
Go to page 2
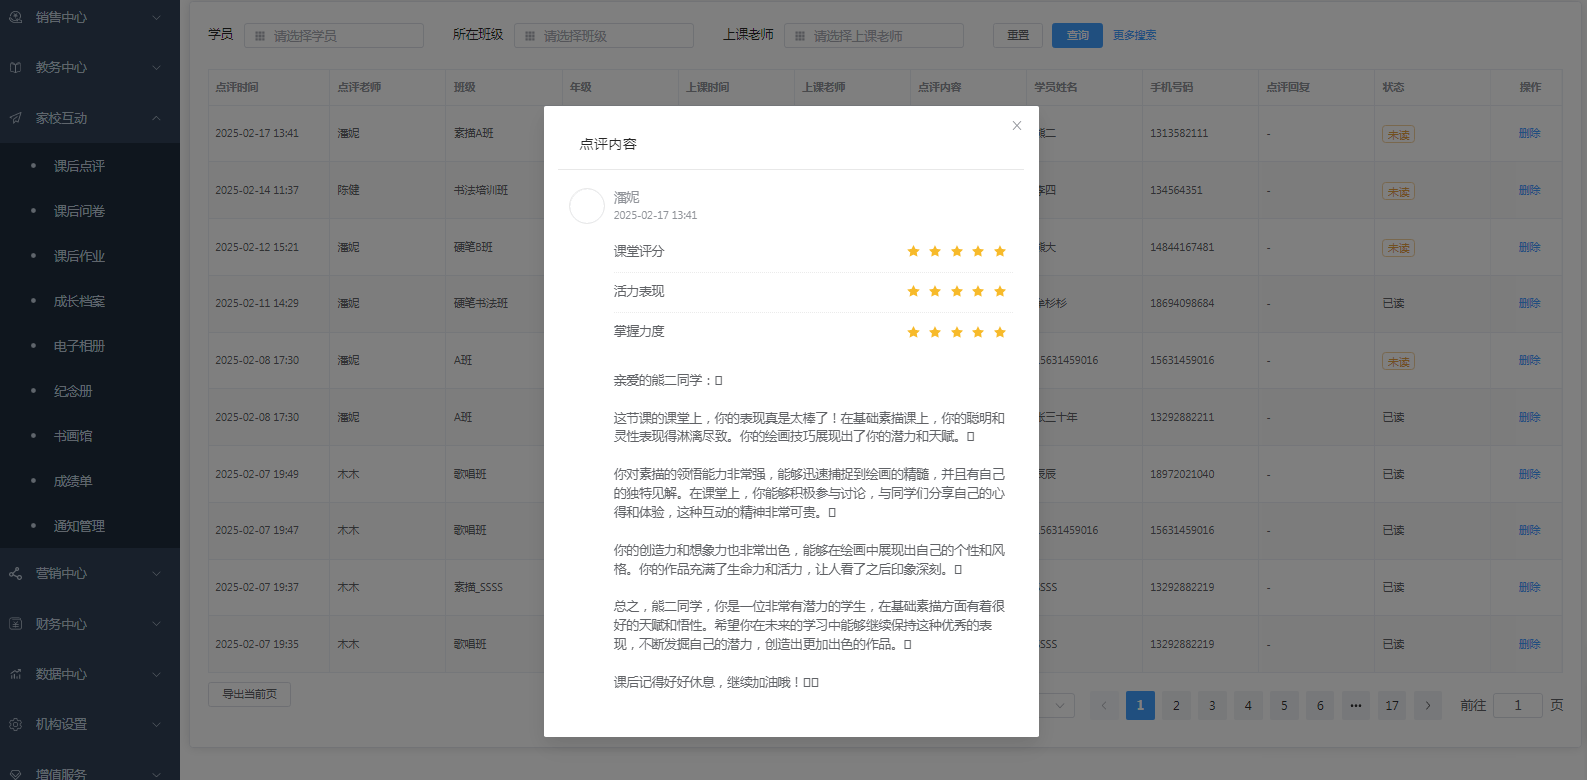(x=1176, y=705)
